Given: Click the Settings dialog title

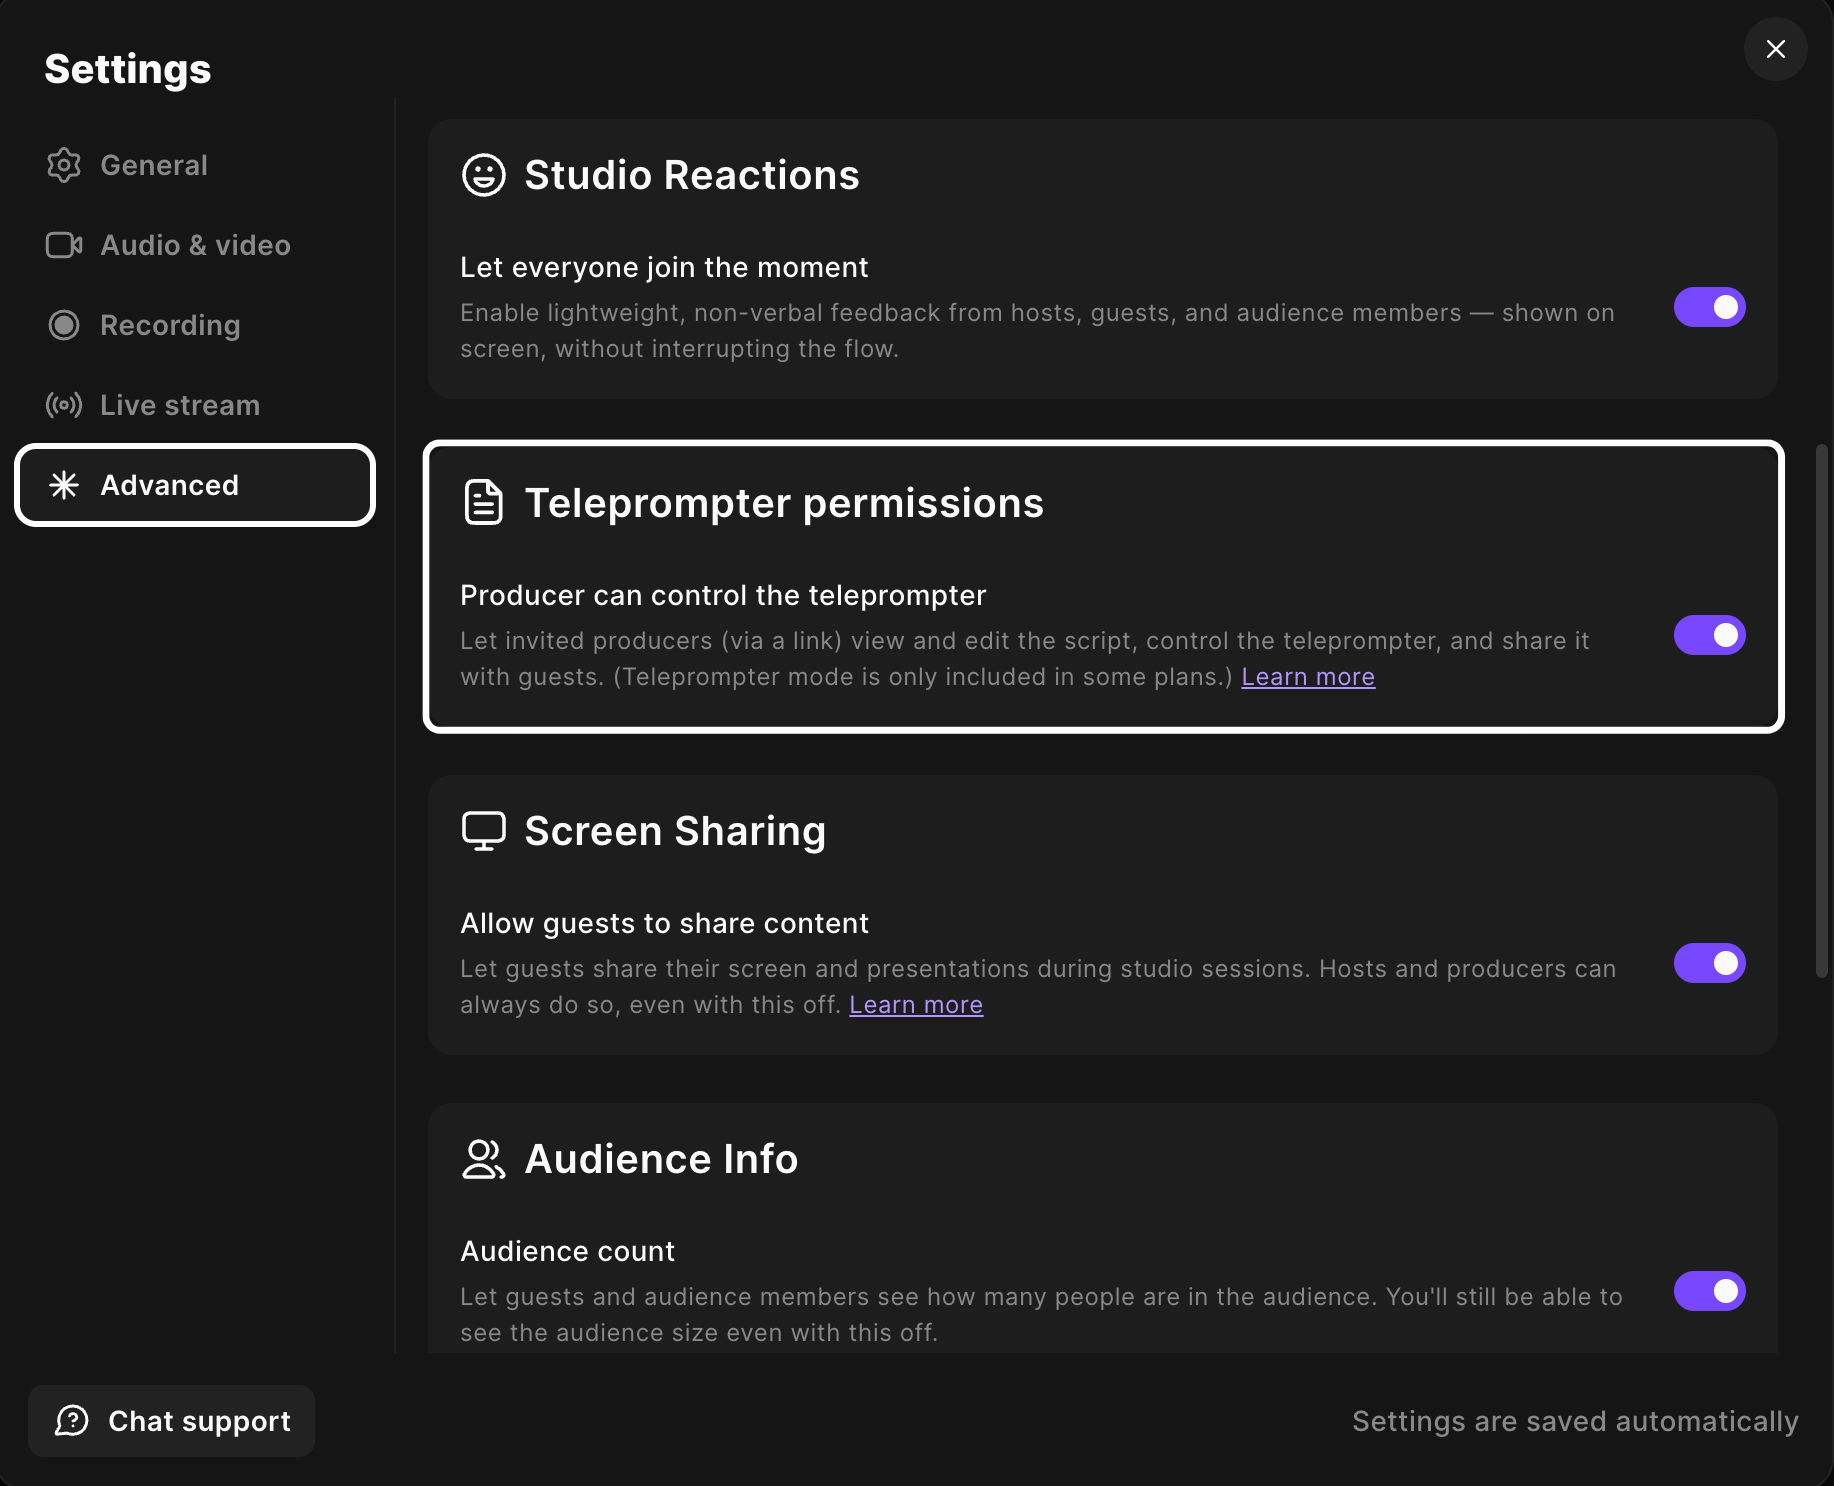Looking at the screenshot, I should tap(128, 69).
